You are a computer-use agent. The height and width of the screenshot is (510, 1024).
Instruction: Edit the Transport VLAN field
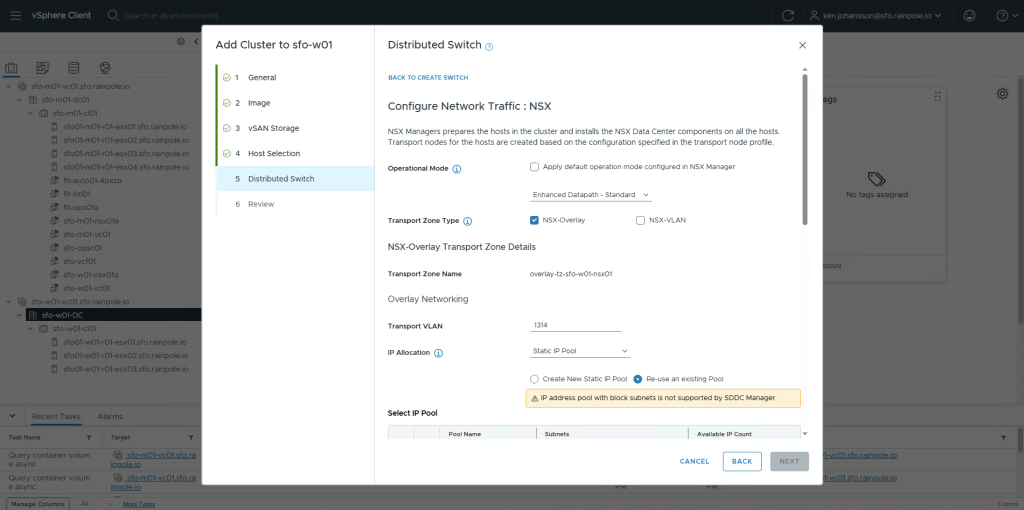(x=575, y=325)
